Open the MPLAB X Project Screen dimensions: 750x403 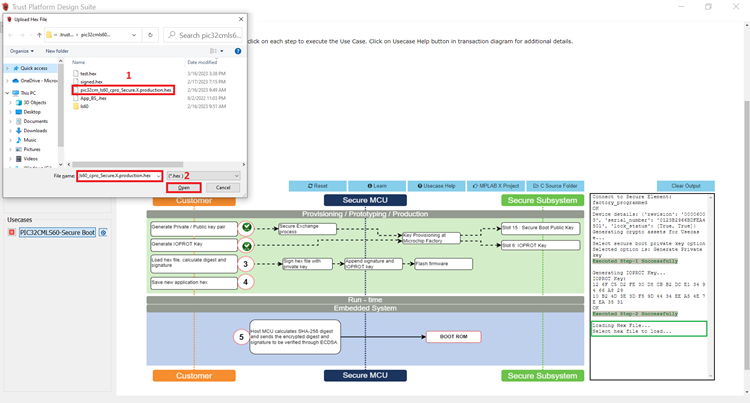496,186
